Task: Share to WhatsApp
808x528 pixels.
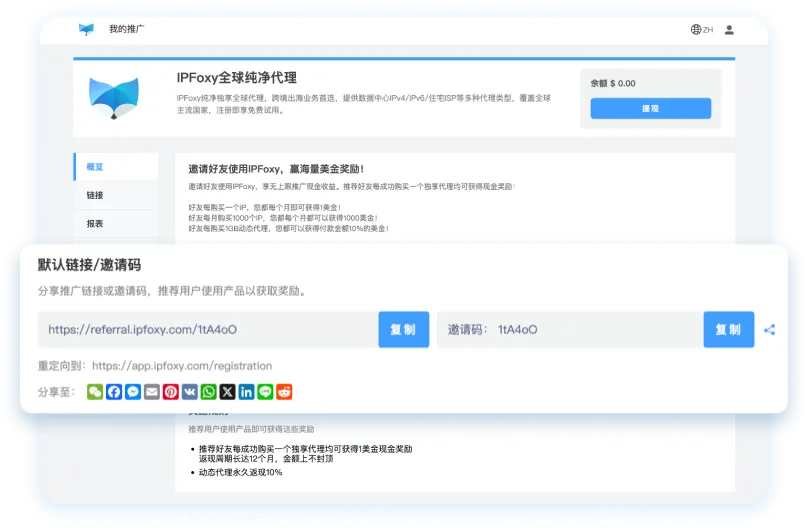Action: coord(209,392)
